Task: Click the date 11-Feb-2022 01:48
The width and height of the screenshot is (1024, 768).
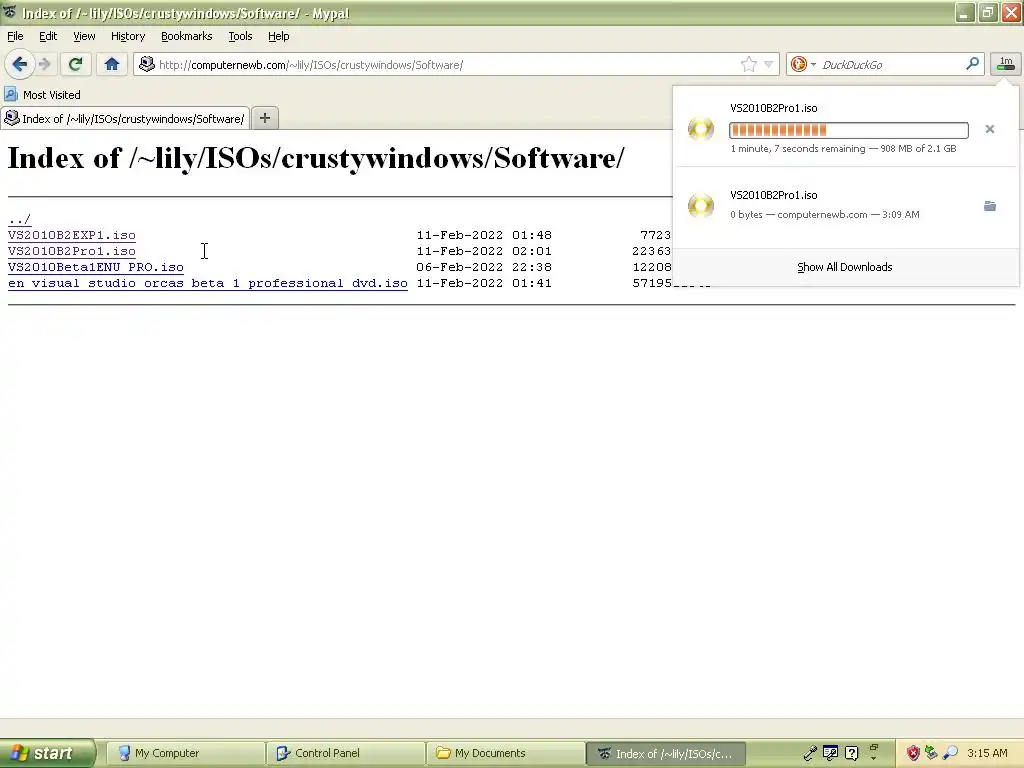Action: click(484, 235)
